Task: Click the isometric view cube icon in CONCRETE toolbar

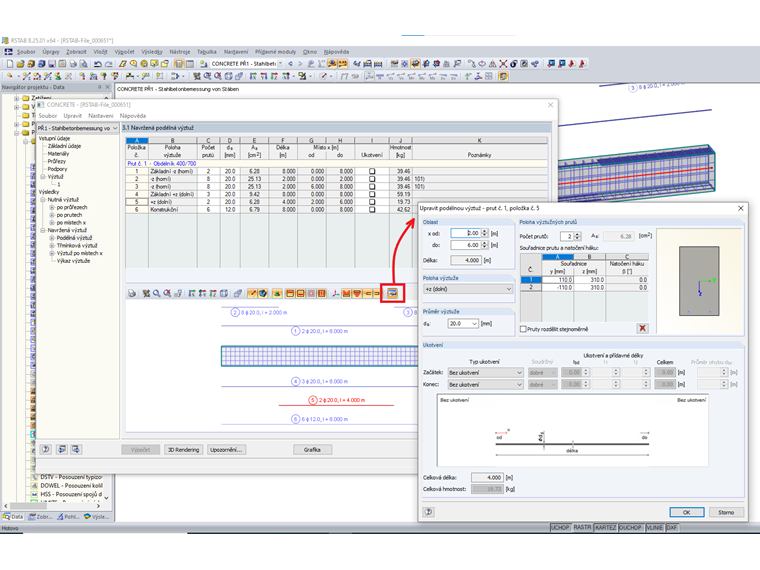Action: [224, 294]
